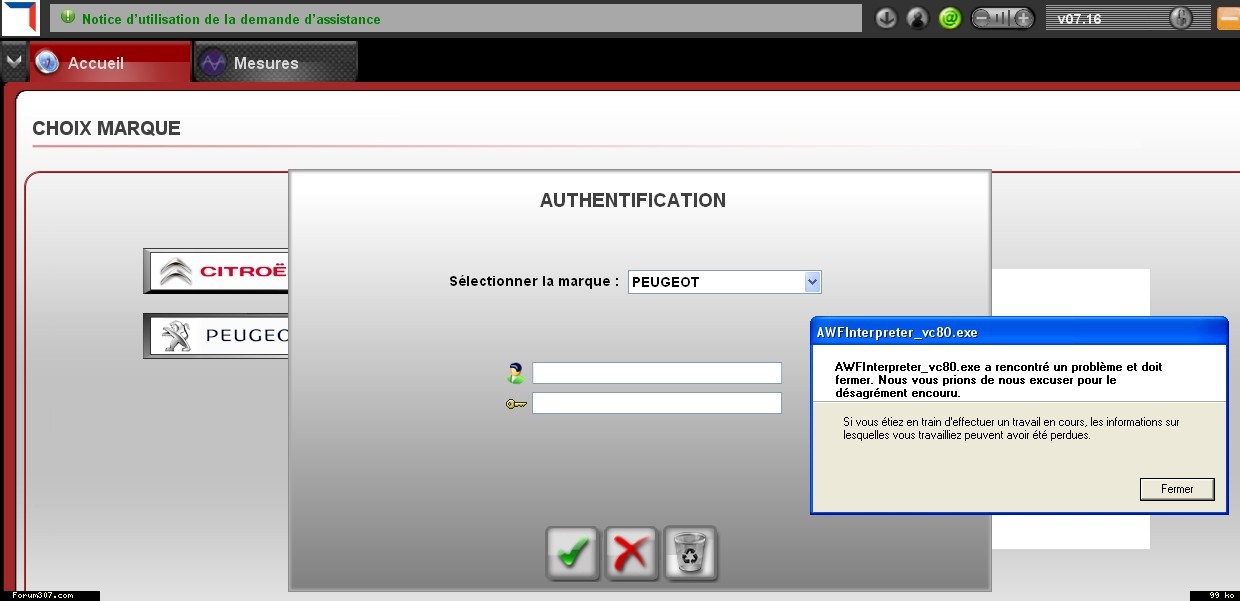
Task: Click the padlock icon next to v07.16
Action: tap(1181, 18)
